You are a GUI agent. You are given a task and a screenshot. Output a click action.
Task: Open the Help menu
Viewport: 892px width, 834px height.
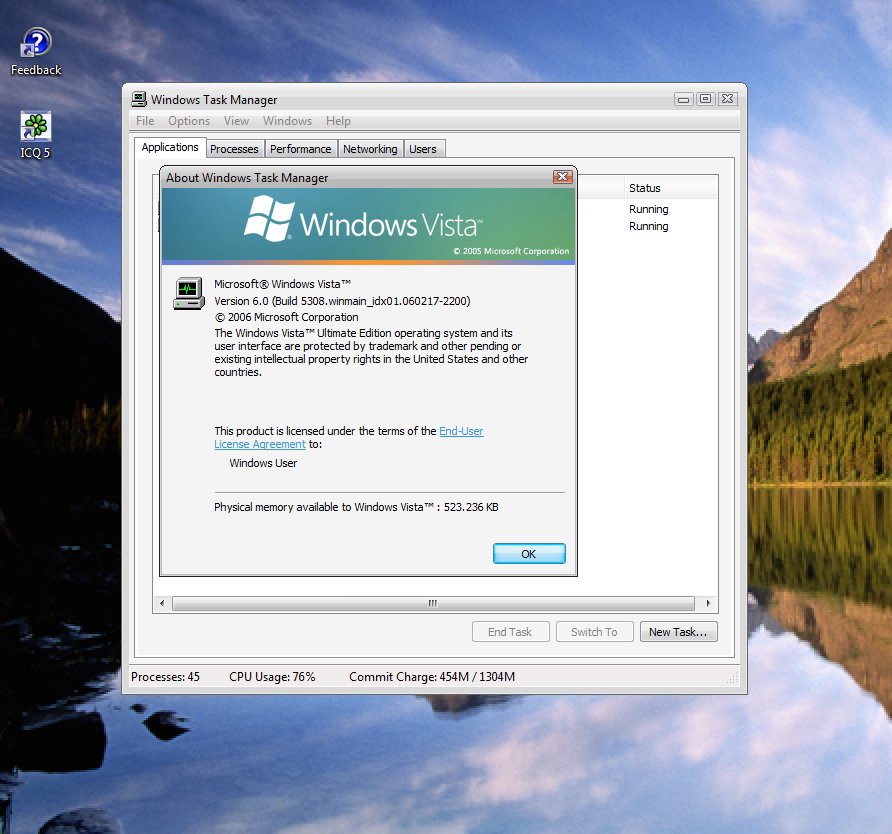338,120
